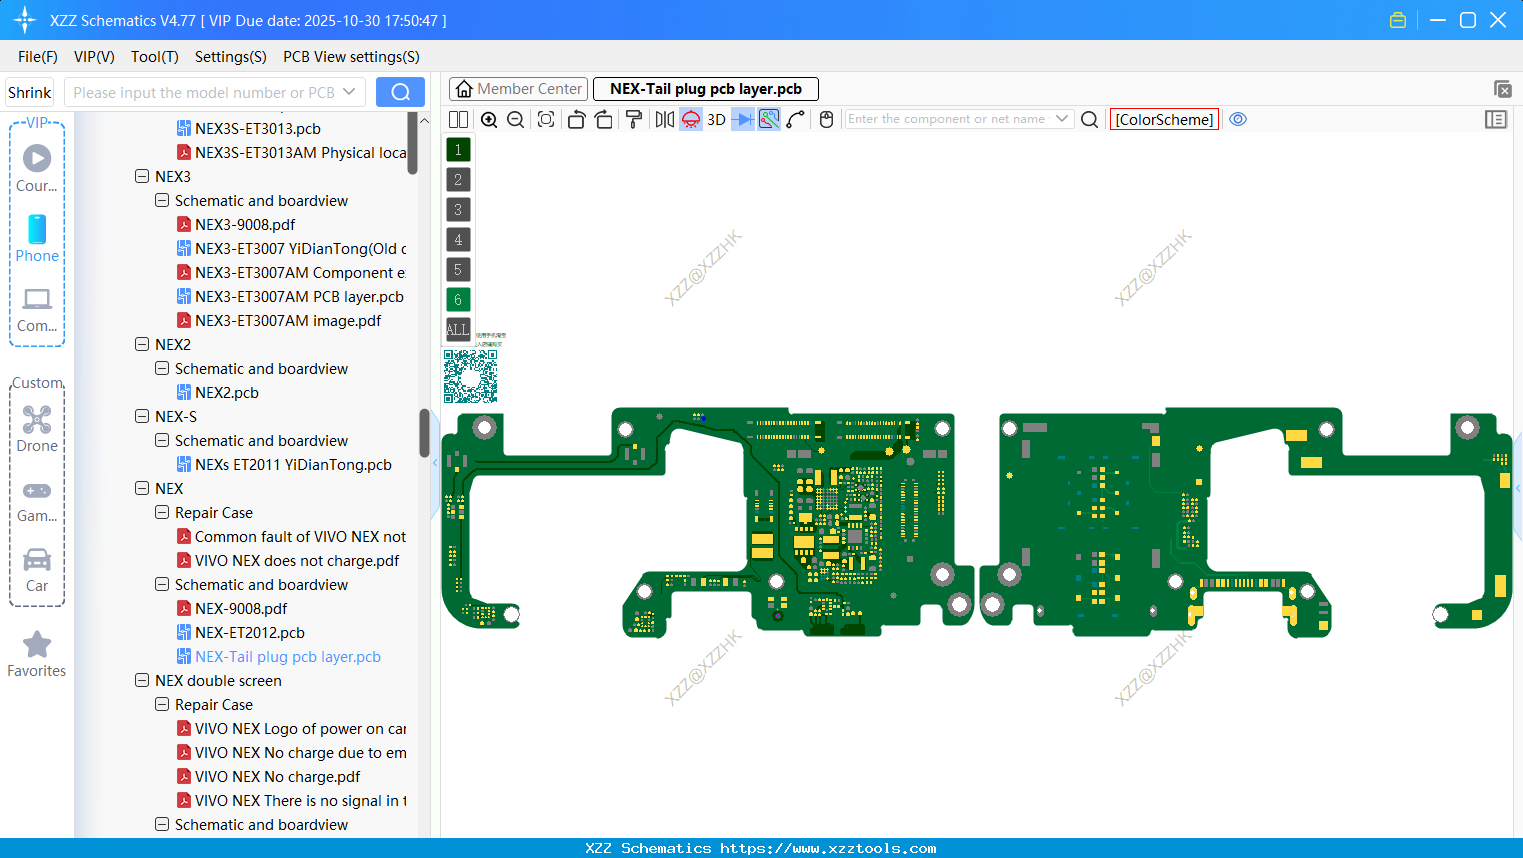The image size is (1523, 858).
Task: Select the zoom out tool
Action: pyautogui.click(x=515, y=119)
